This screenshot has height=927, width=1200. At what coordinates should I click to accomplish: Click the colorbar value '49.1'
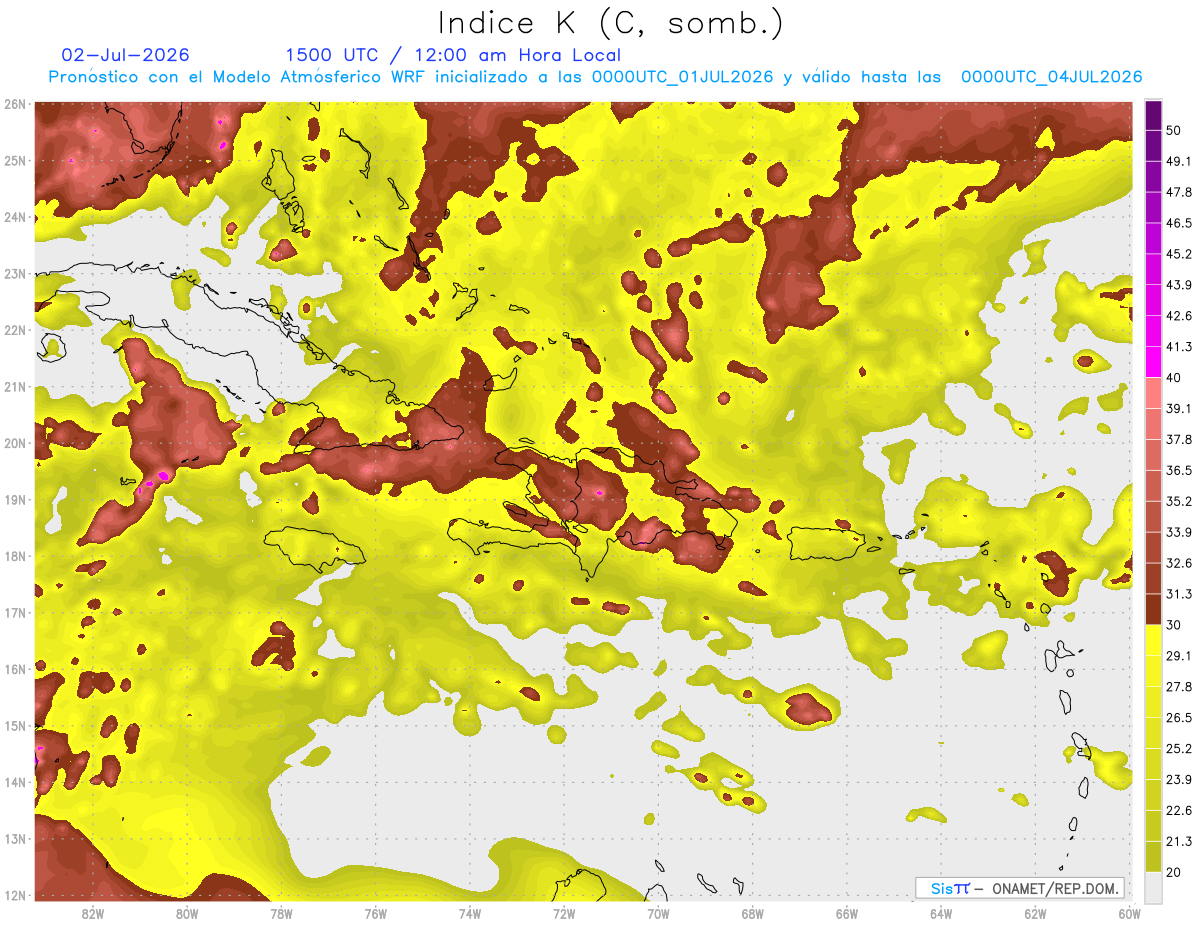1178,161
